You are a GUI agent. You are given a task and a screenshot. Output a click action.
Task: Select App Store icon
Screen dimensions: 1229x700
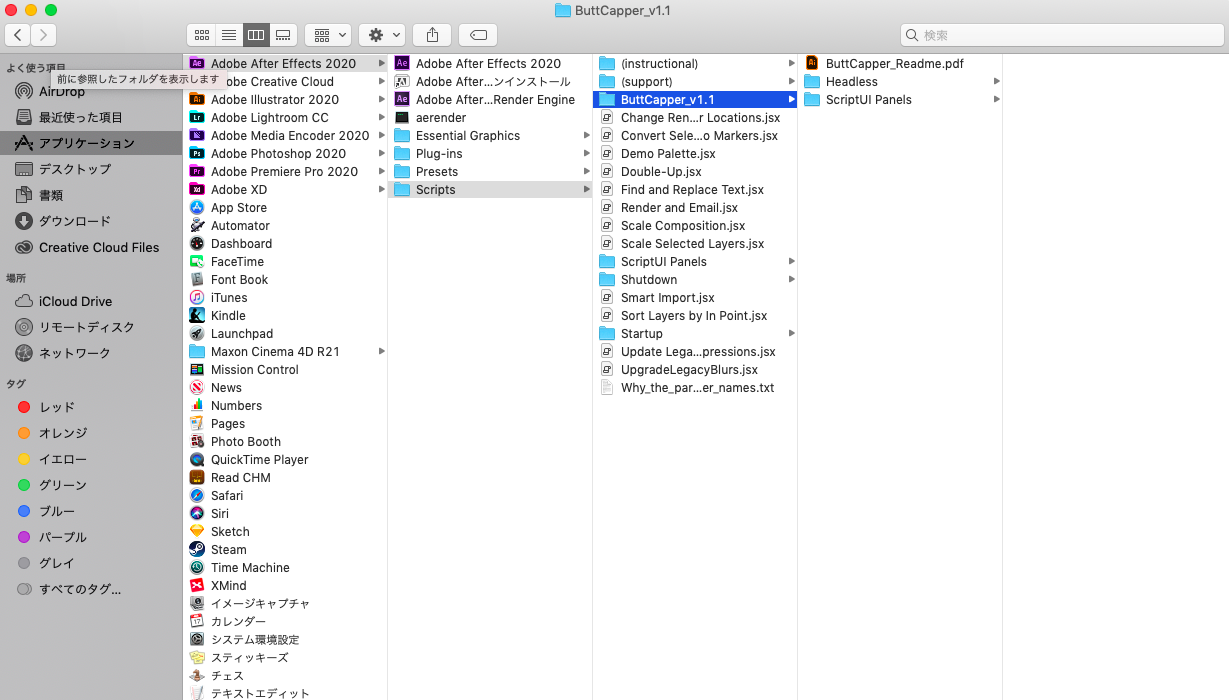pyautogui.click(x=197, y=208)
